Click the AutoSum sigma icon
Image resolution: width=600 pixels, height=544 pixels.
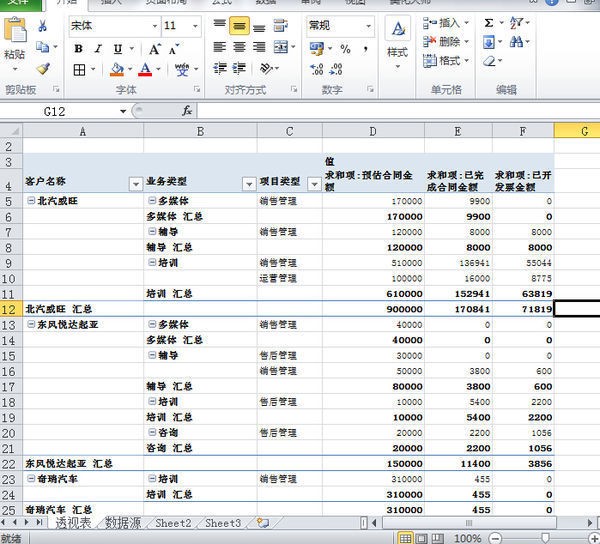pos(488,23)
